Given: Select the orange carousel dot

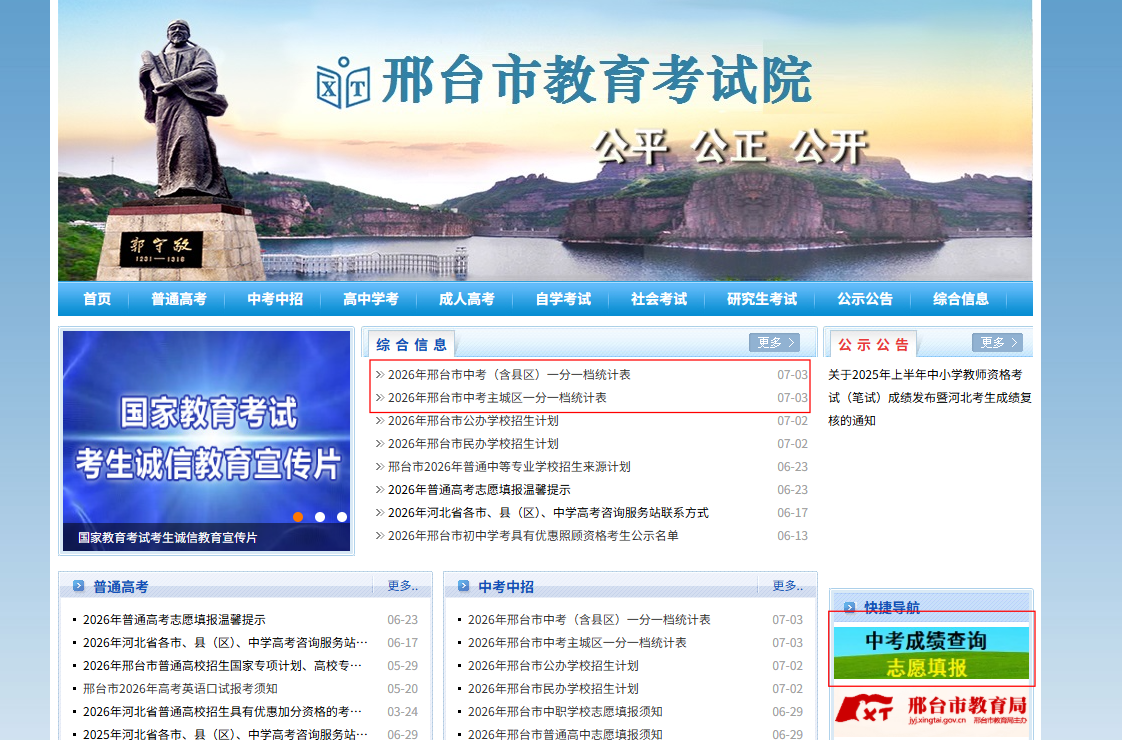Looking at the screenshot, I should point(298,517).
